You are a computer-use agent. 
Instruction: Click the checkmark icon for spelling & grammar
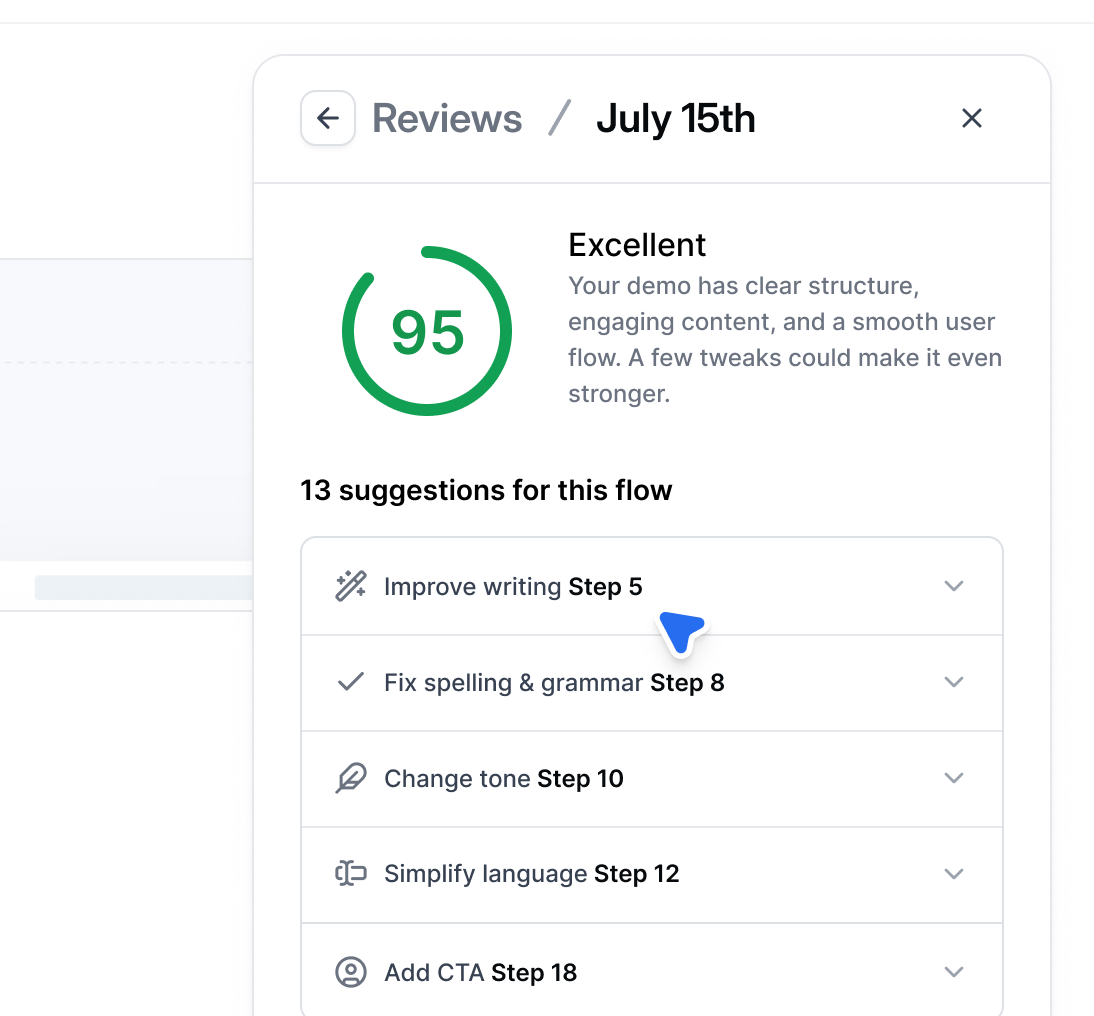[x=350, y=682]
